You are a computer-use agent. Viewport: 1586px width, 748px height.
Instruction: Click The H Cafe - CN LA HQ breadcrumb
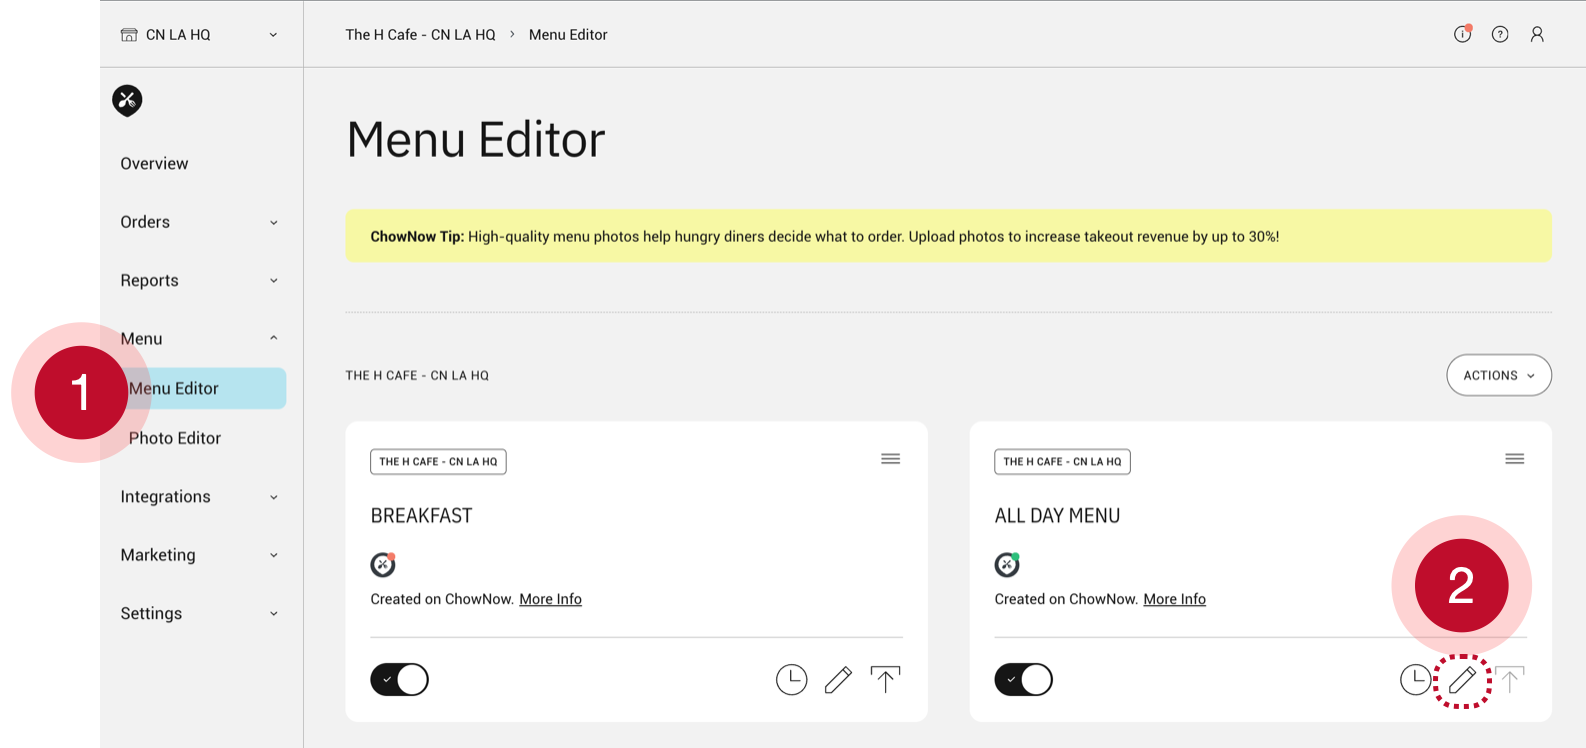(x=420, y=34)
